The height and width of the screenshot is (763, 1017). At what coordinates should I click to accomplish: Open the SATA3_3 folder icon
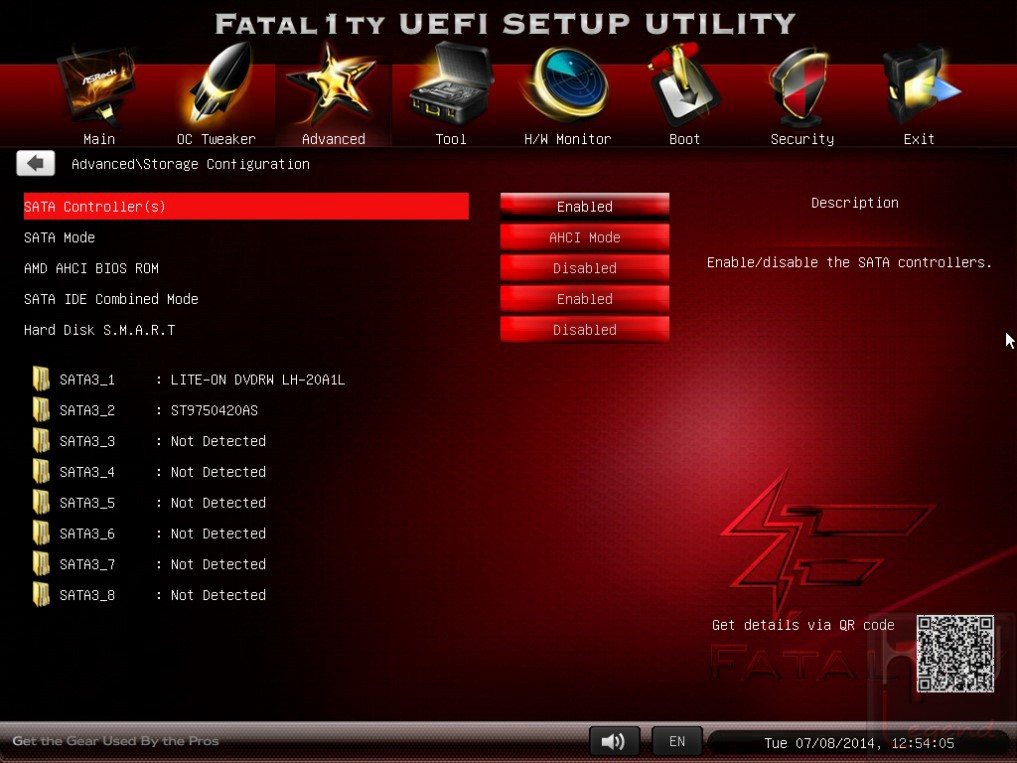[x=41, y=441]
